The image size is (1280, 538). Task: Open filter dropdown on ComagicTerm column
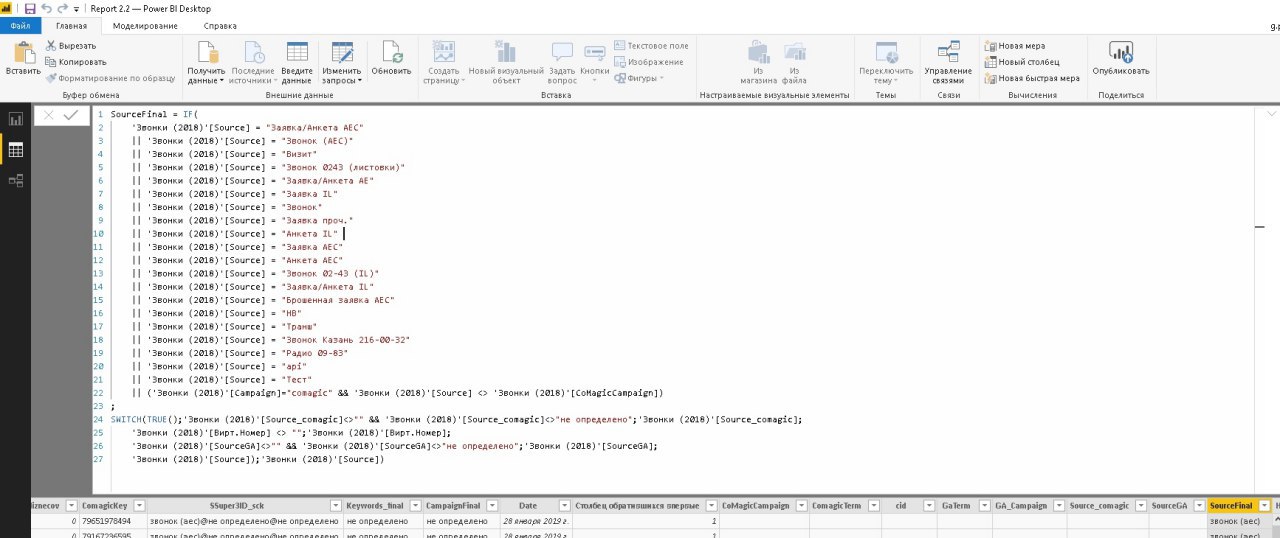pyautogui.click(x=872, y=506)
